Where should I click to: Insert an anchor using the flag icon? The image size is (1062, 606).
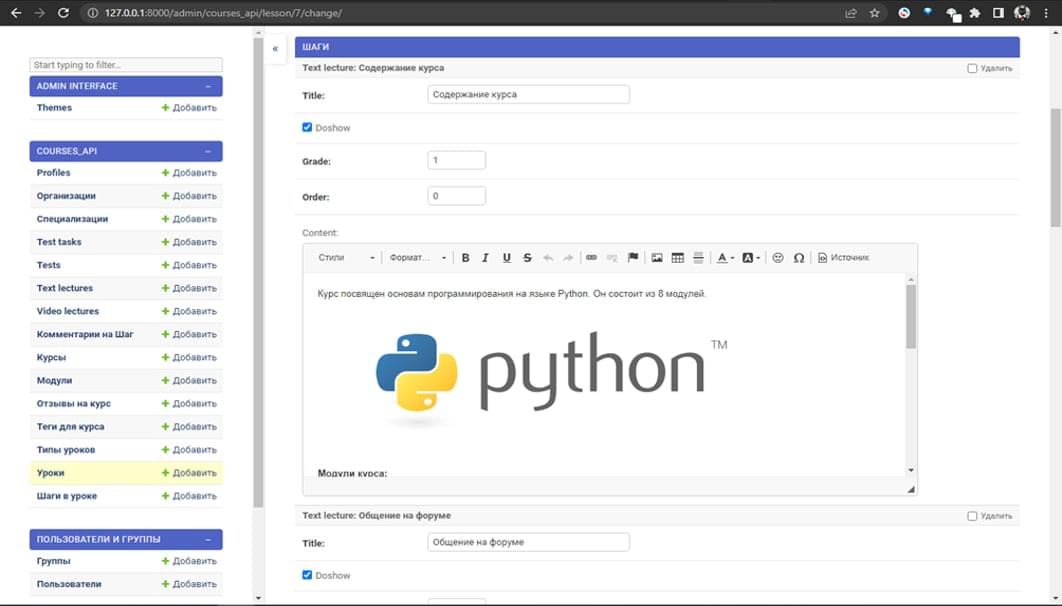point(633,258)
